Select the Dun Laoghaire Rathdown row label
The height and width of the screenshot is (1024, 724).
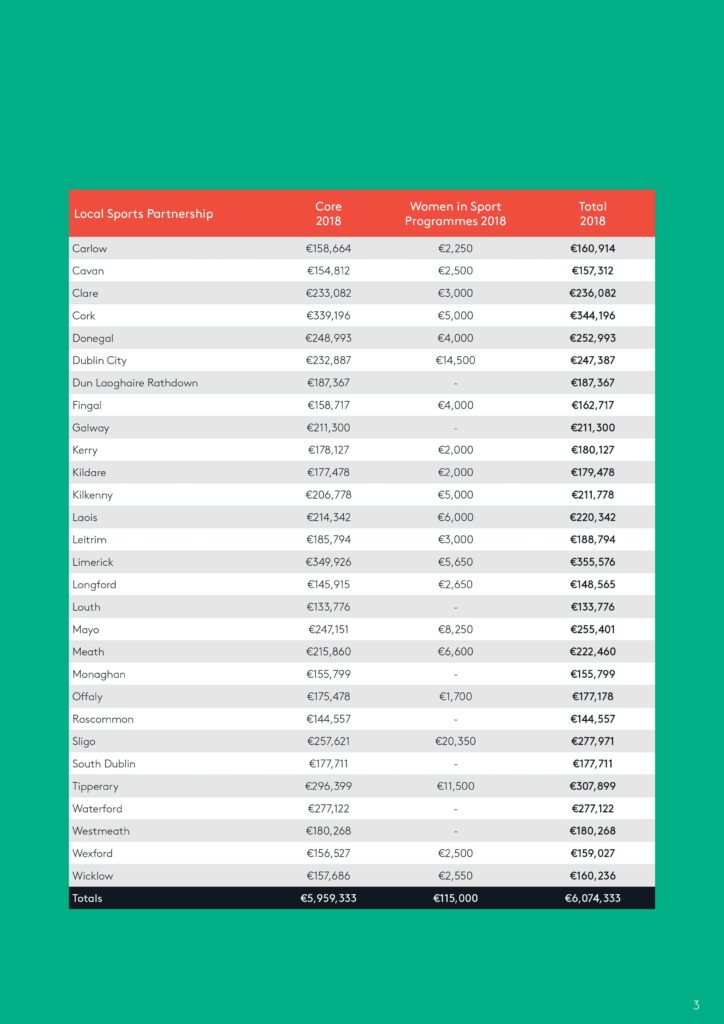tap(134, 383)
